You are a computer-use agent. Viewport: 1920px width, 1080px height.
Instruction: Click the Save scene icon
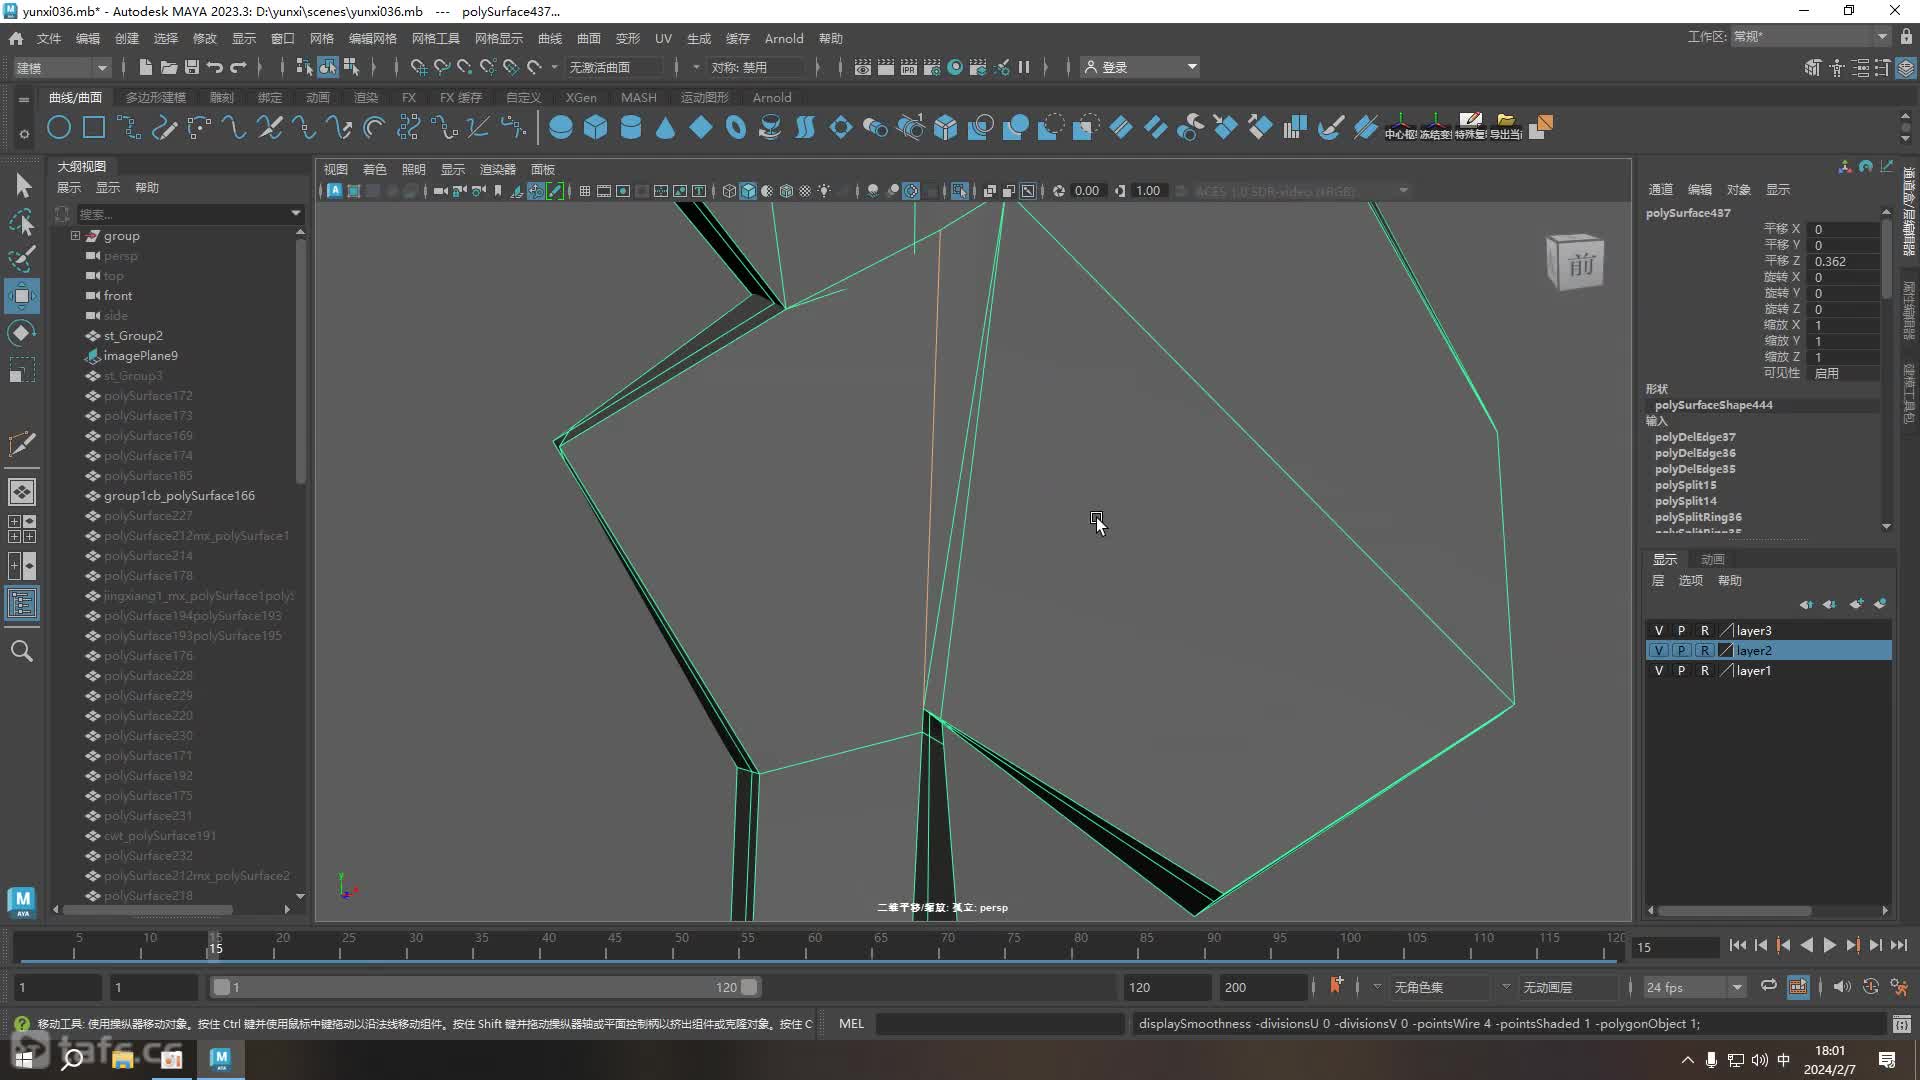pyautogui.click(x=191, y=67)
